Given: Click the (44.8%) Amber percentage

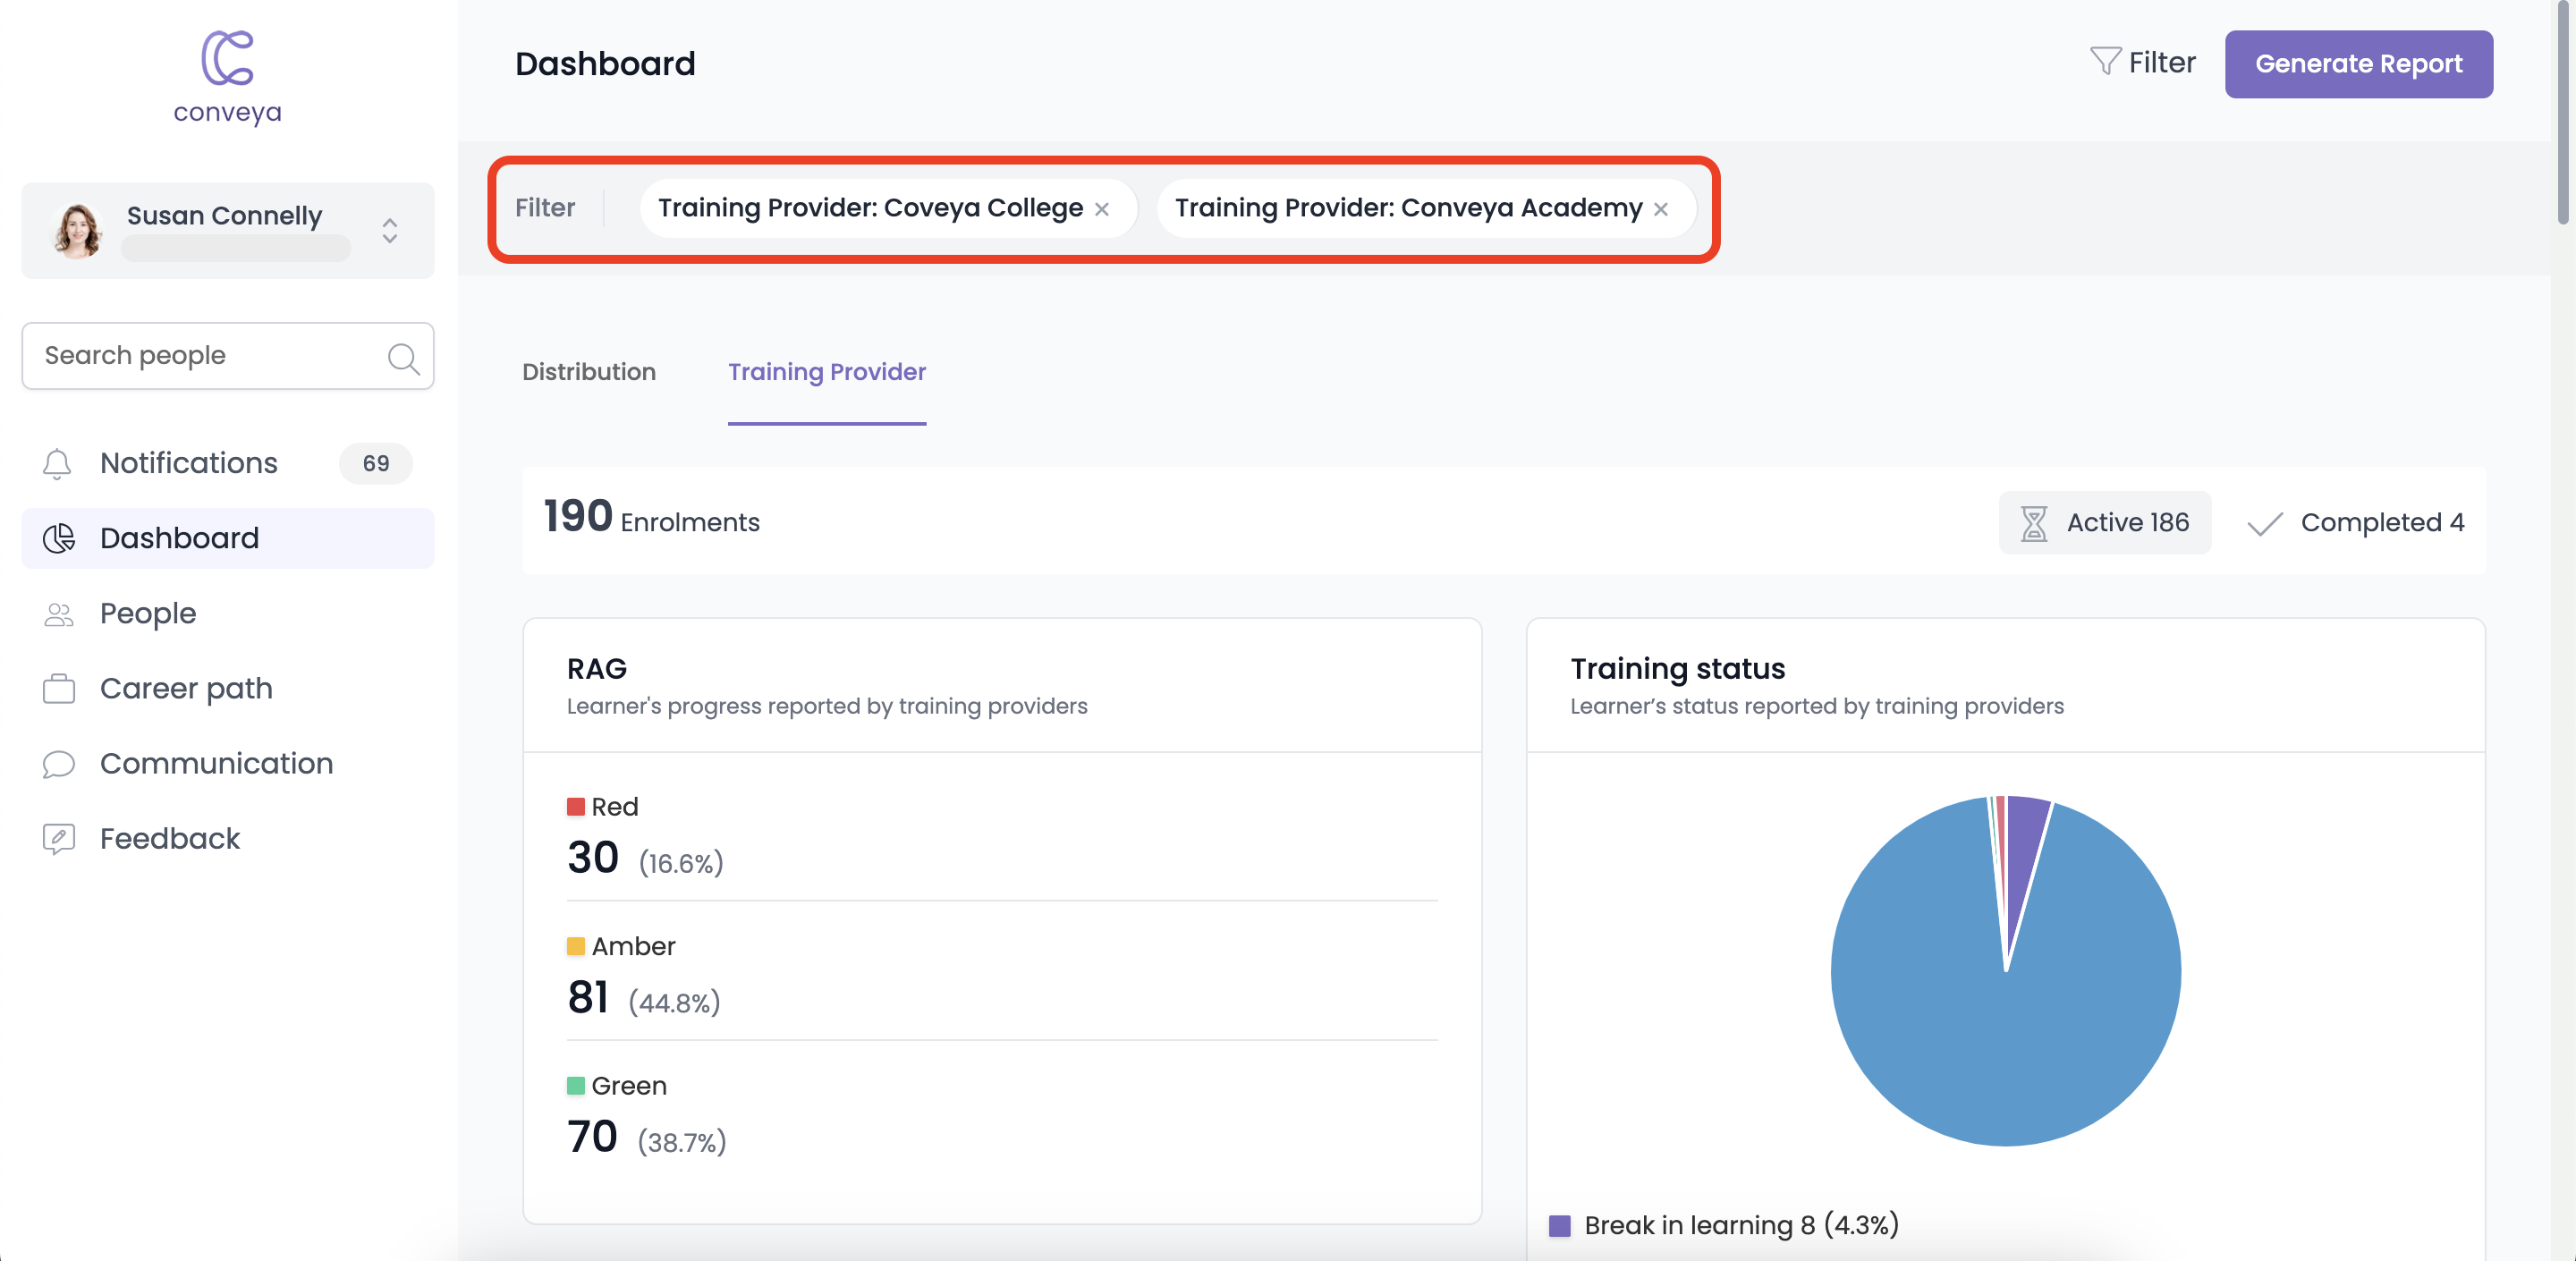Looking at the screenshot, I should click(x=674, y=1003).
